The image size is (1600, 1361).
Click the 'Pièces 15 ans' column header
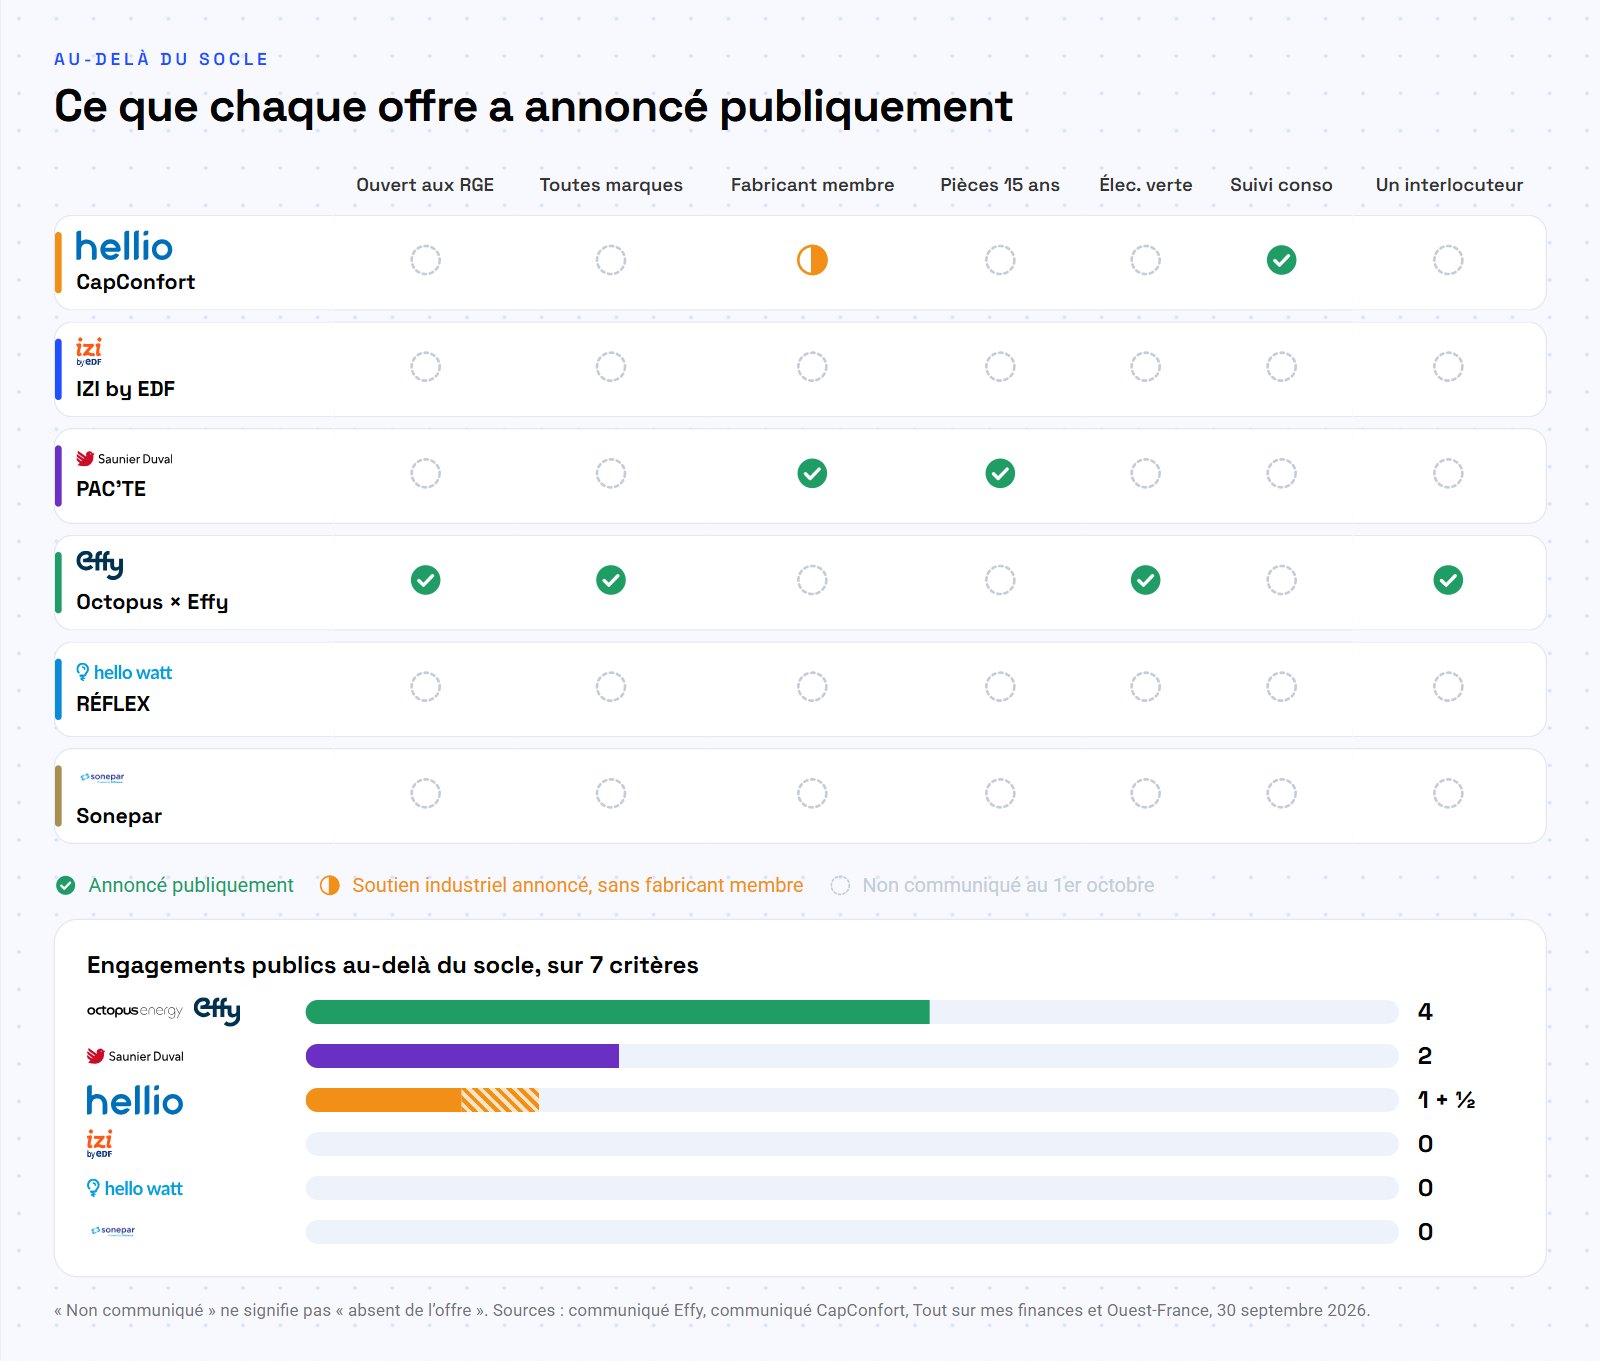tap(1000, 185)
